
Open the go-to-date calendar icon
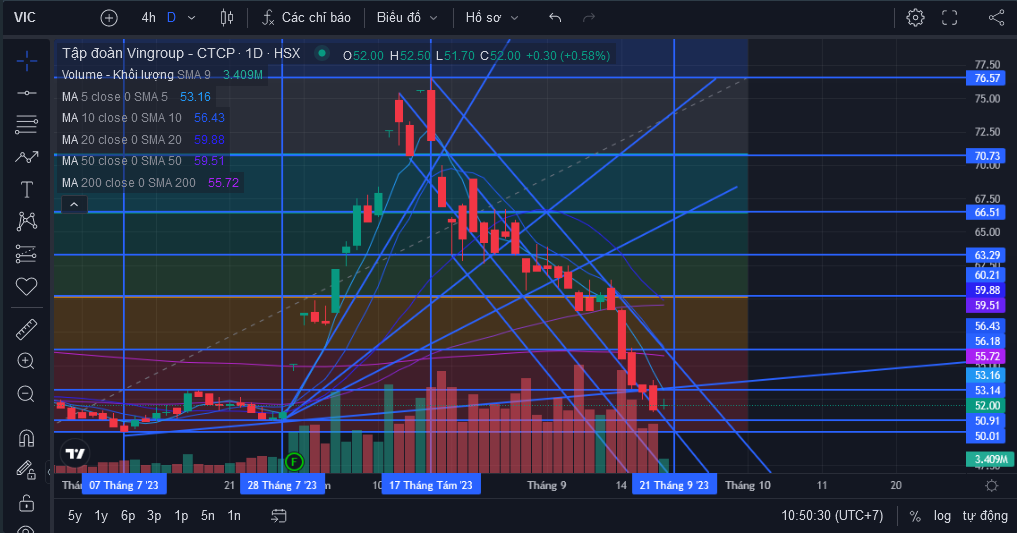pyautogui.click(x=279, y=515)
